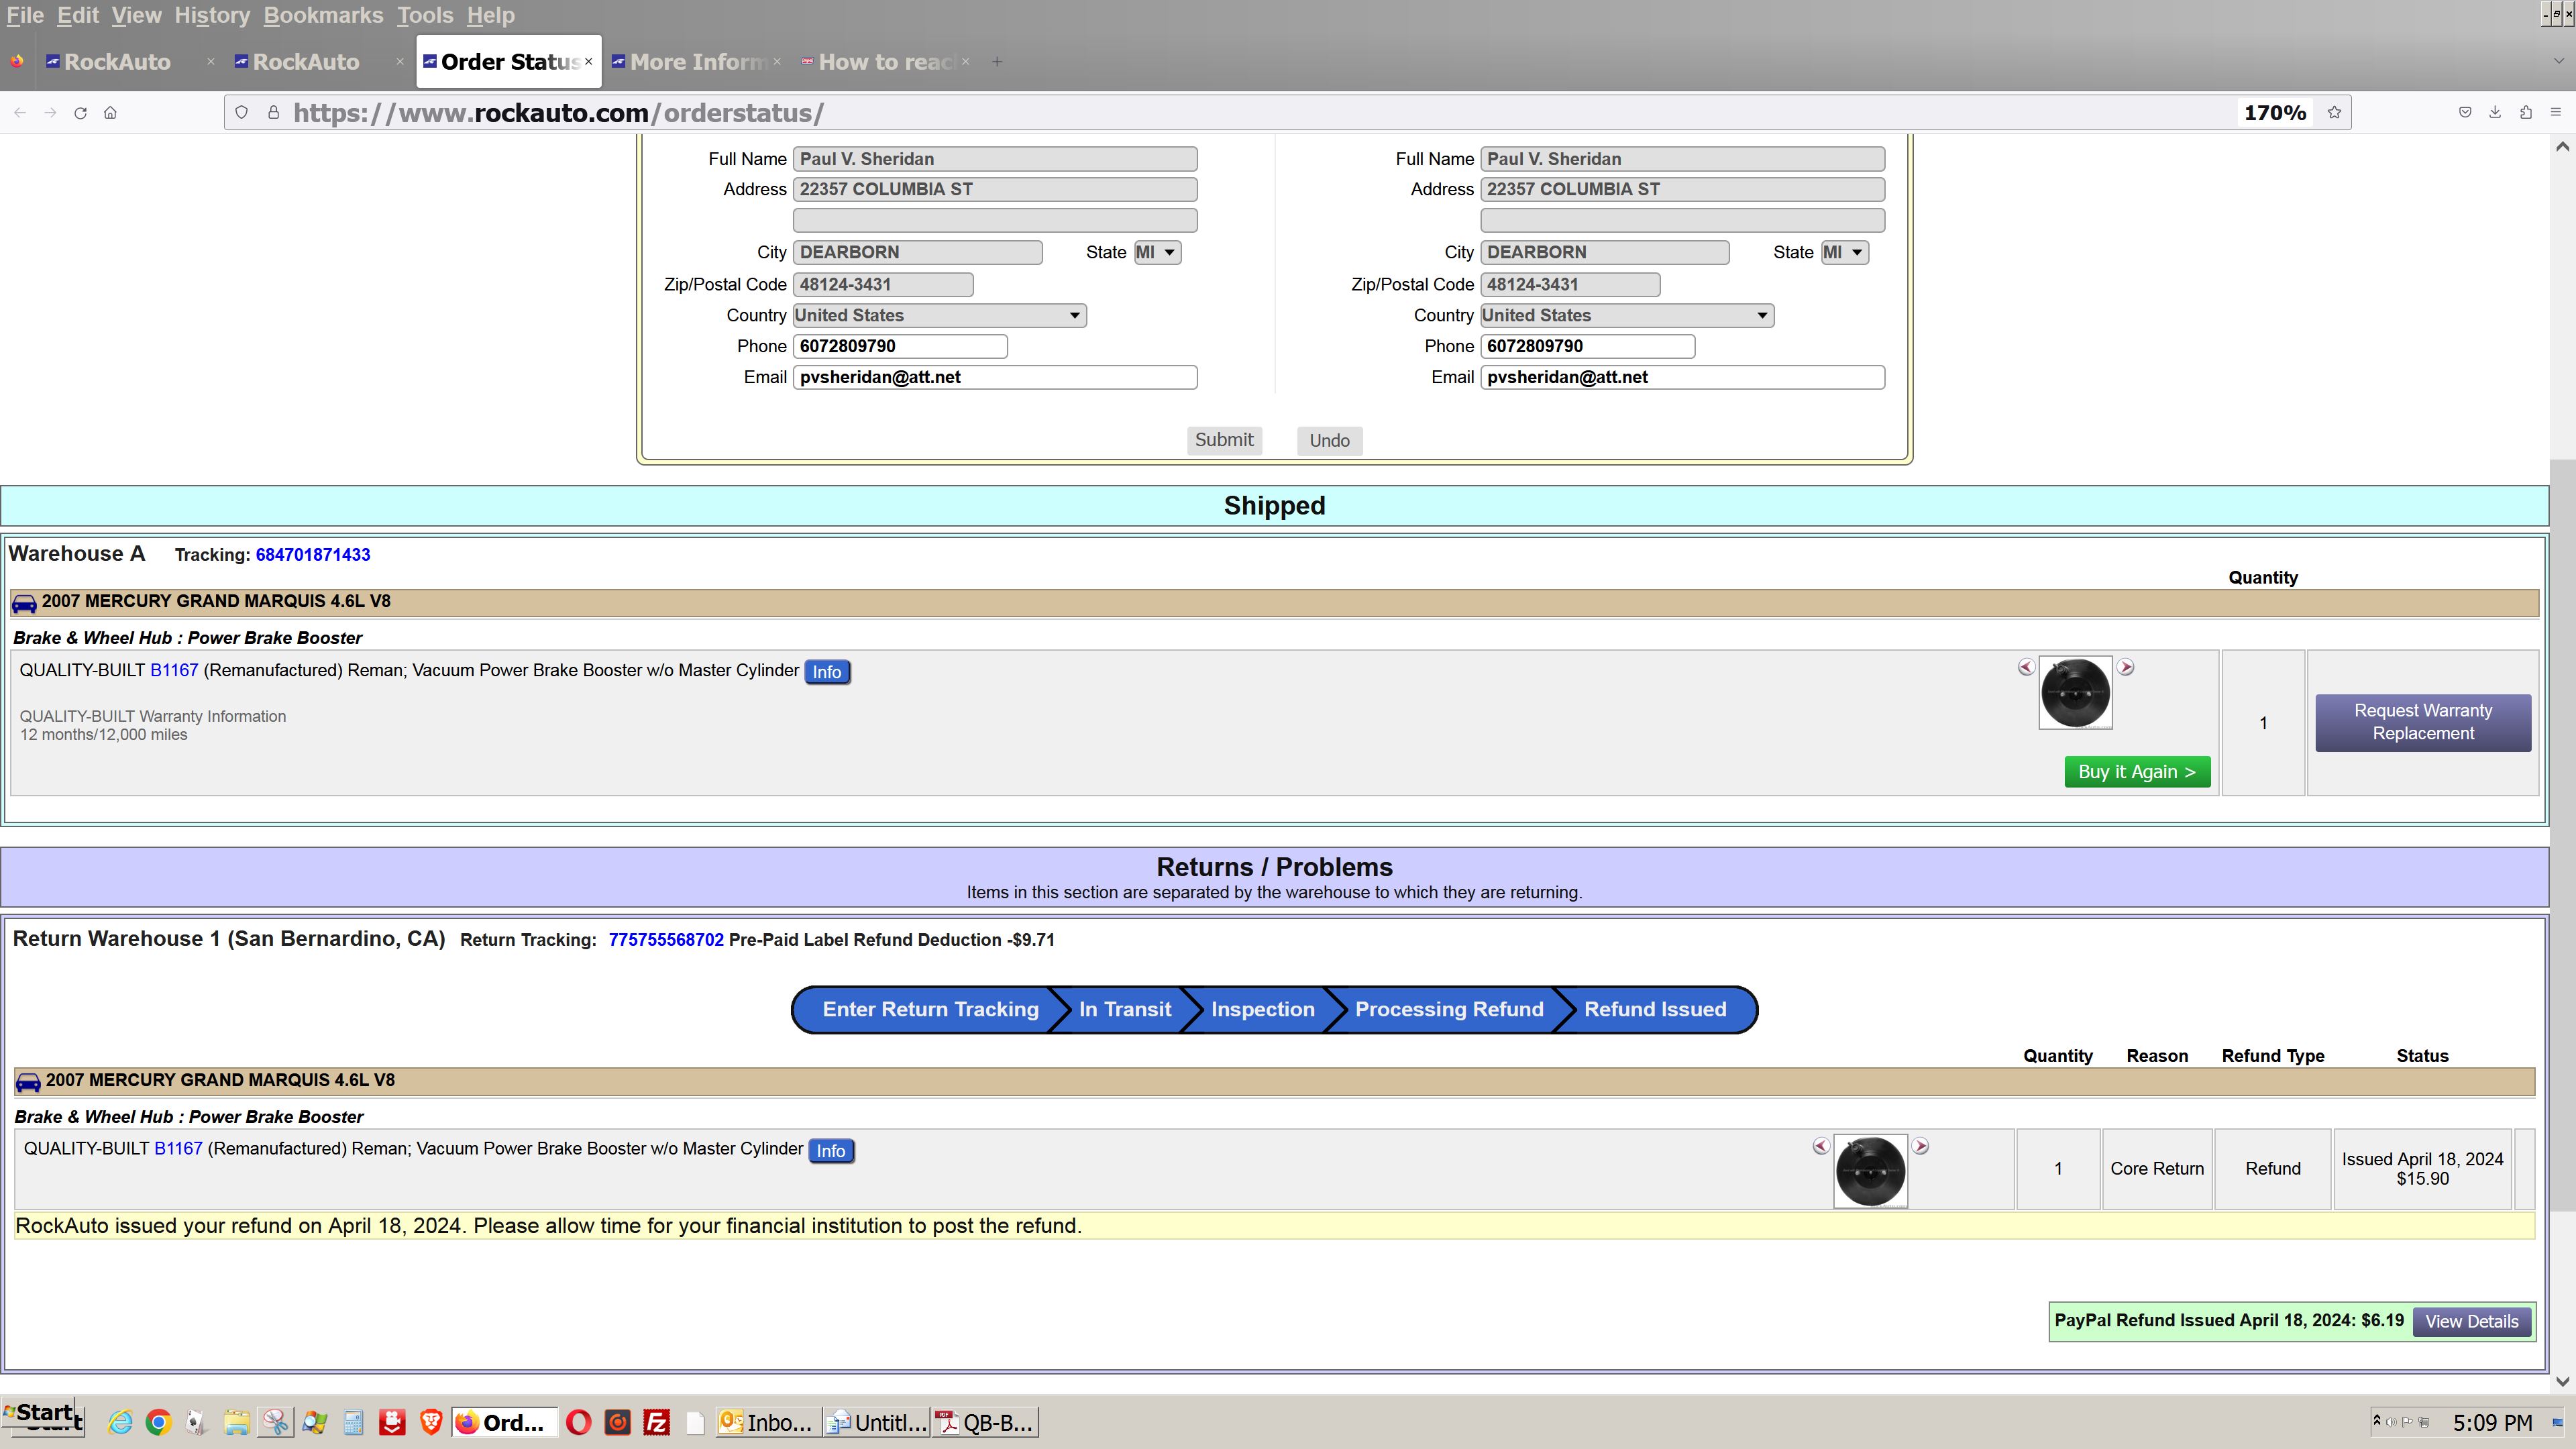The height and width of the screenshot is (1449, 2576).
Task: Click the Undo button
Action: tap(1330, 441)
